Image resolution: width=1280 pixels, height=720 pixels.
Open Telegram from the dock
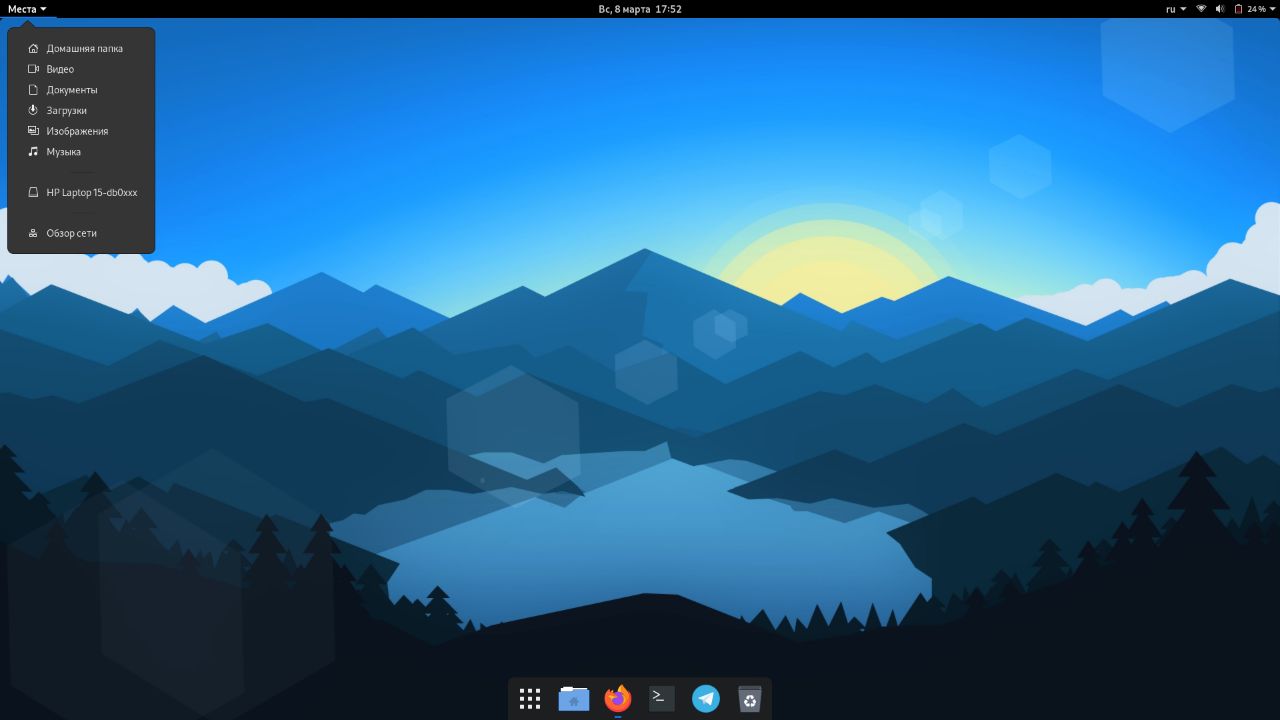tap(706, 698)
